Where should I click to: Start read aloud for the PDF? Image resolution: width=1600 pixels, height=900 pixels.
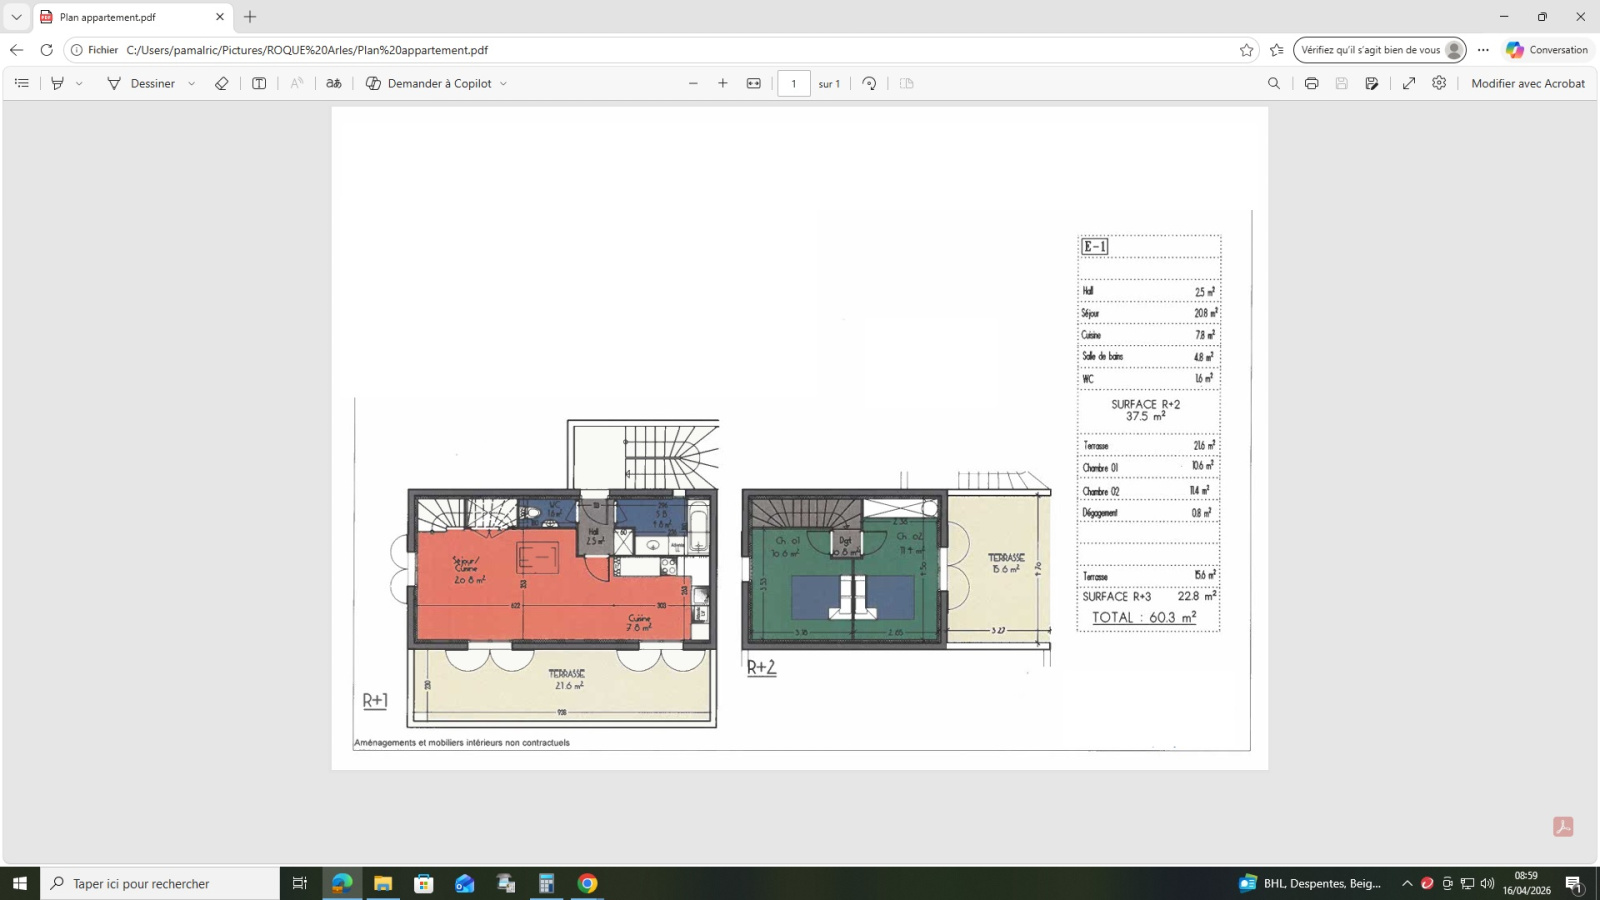pos(296,83)
